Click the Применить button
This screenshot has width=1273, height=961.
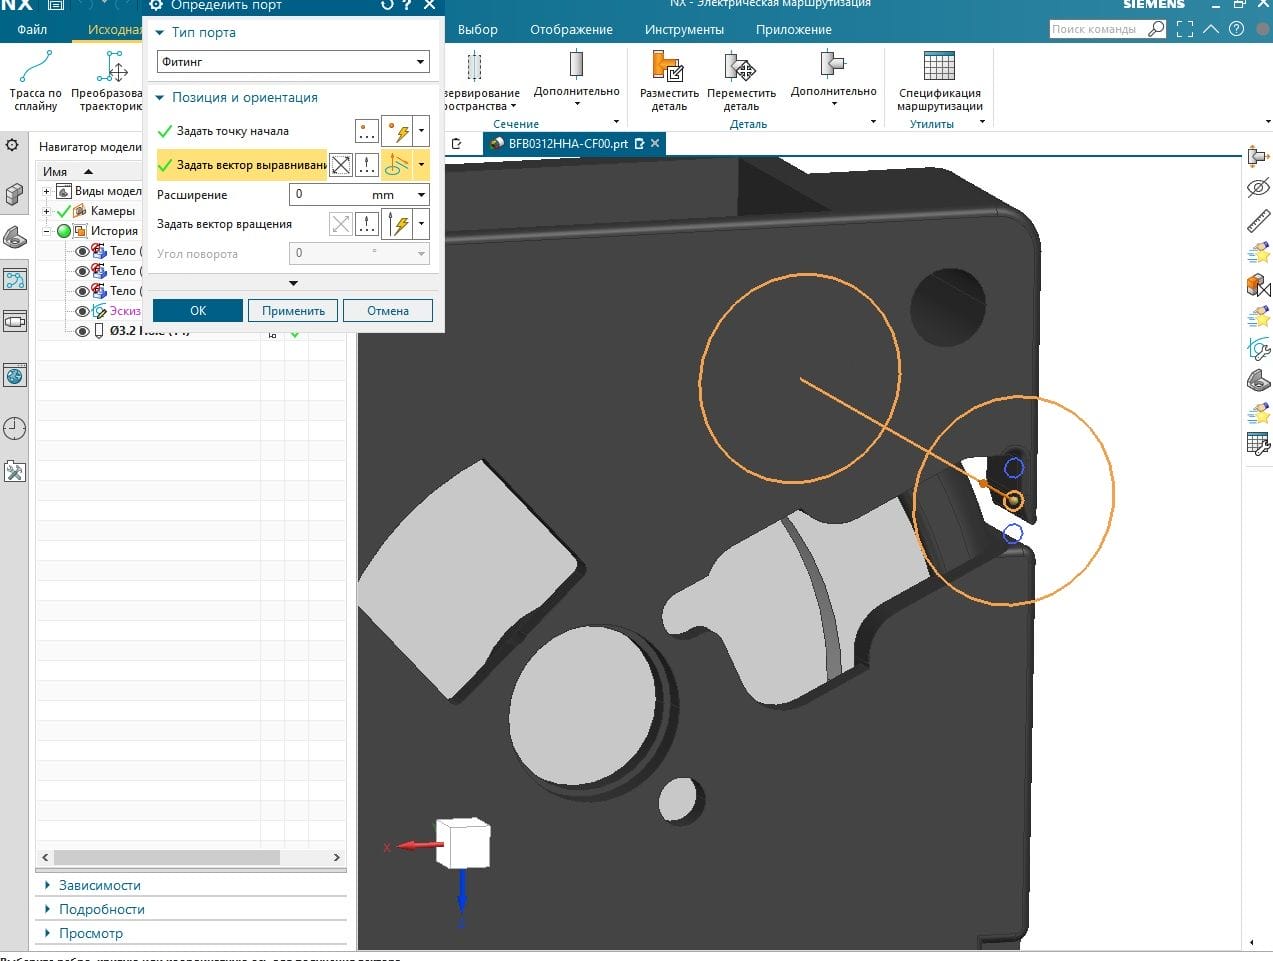(x=293, y=311)
